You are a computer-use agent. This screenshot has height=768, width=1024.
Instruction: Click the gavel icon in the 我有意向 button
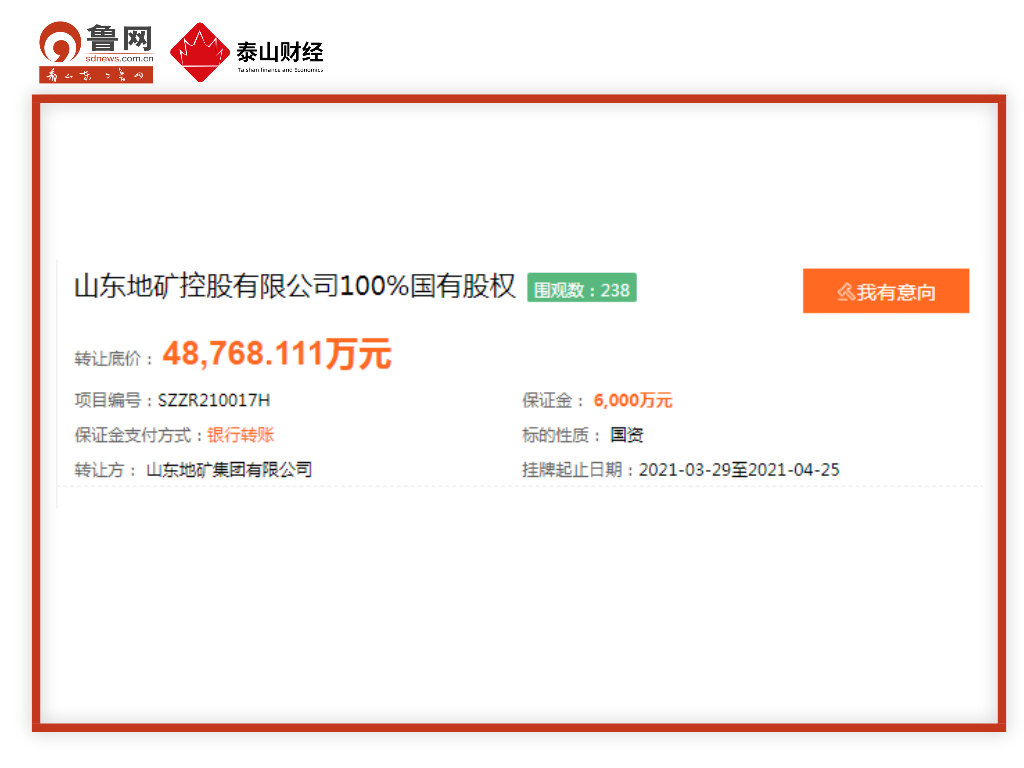tap(846, 292)
